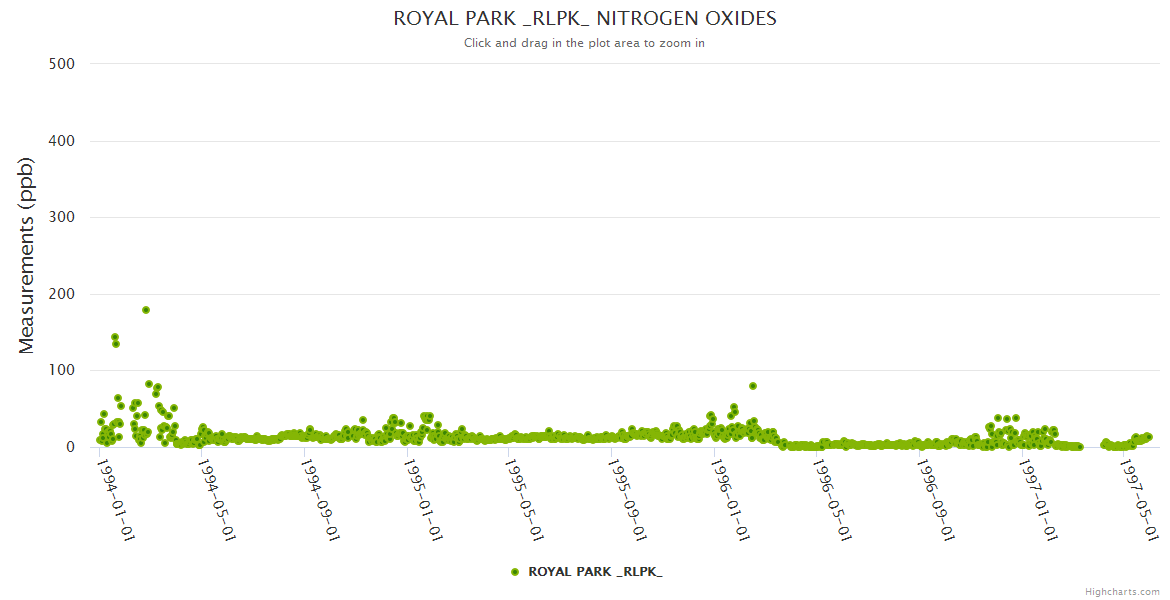Click the green legend marker dot
Image resolution: width=1170 pixels, height=600 pixels.
point(515,571)
